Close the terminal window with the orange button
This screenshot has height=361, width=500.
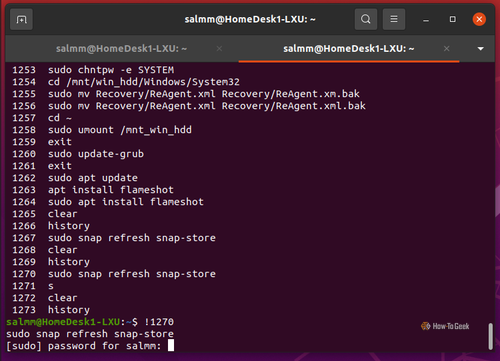tap(479, 19)
